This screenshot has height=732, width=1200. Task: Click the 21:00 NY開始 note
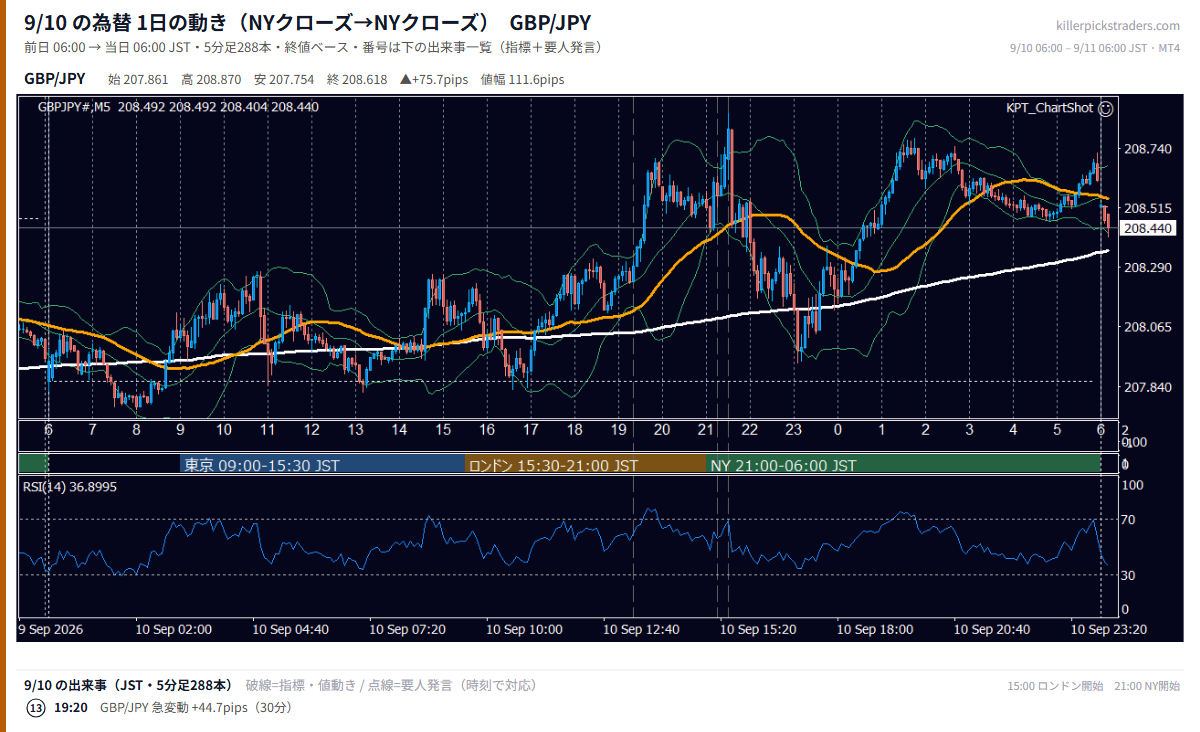click(x=1146, y=686)
